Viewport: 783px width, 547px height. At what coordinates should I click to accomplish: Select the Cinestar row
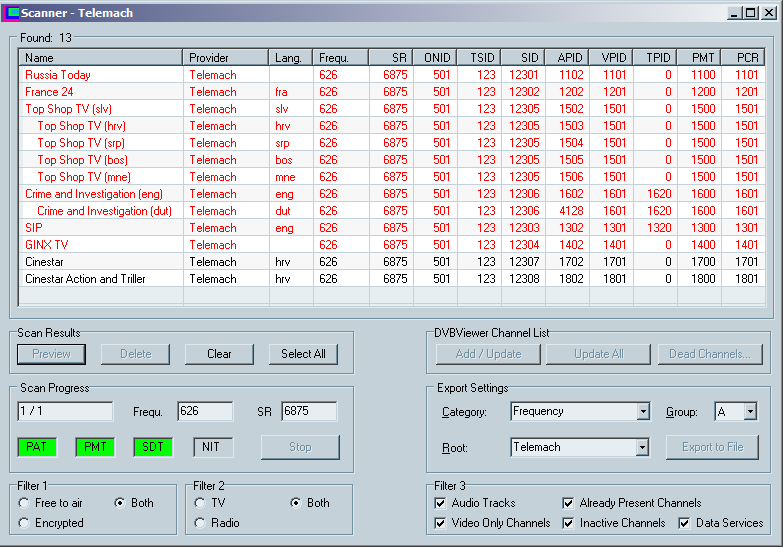pos(392,262)
